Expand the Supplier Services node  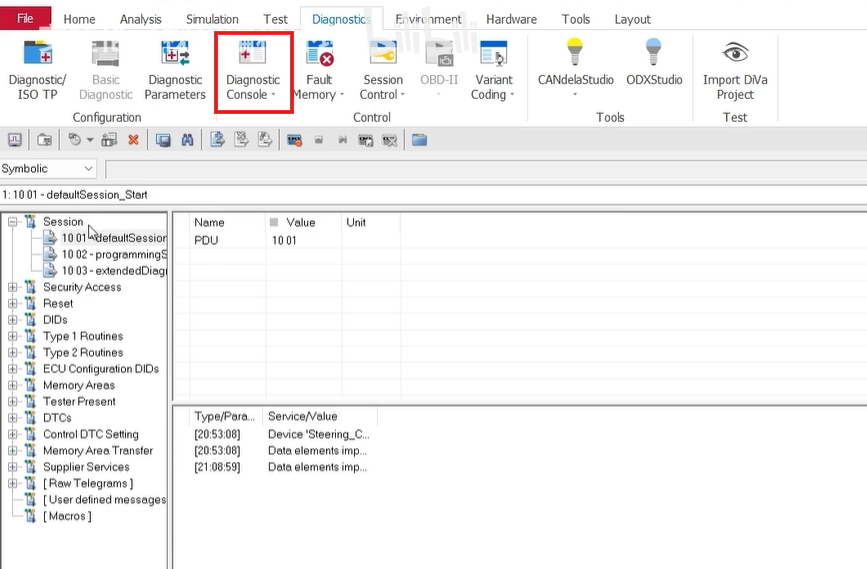coord(13,467)
